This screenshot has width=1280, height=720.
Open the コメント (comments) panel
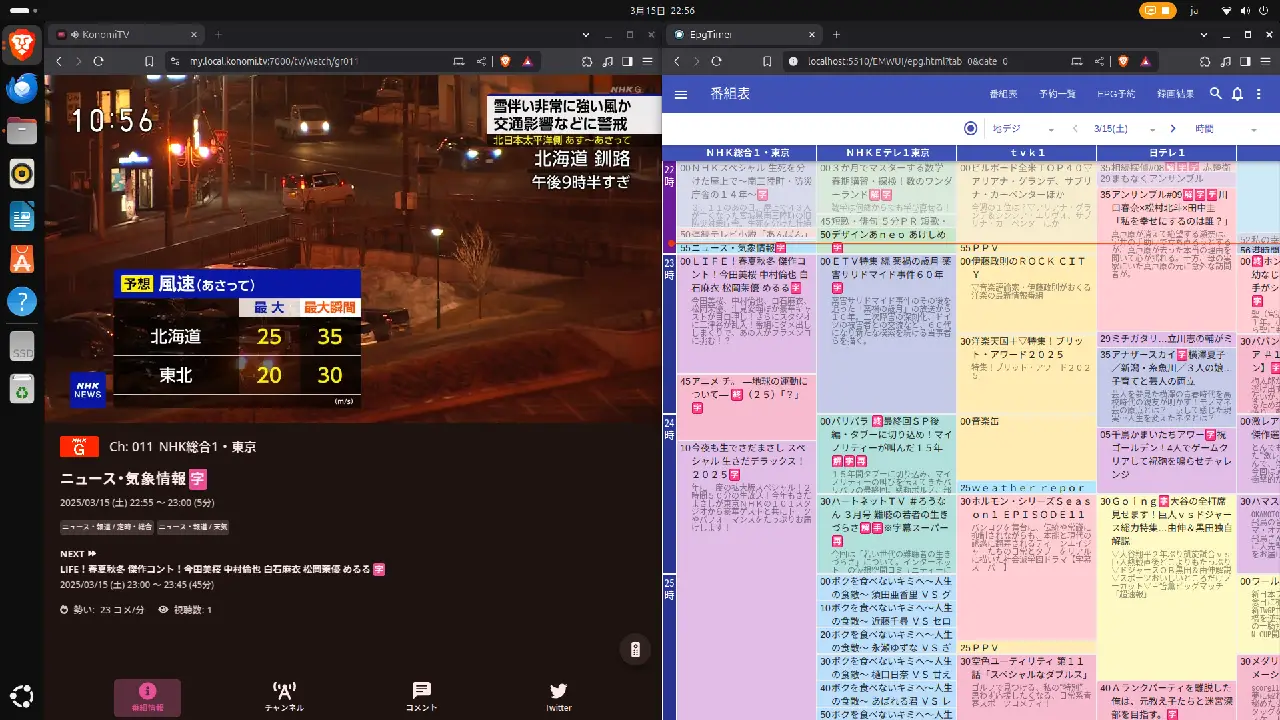421,696
